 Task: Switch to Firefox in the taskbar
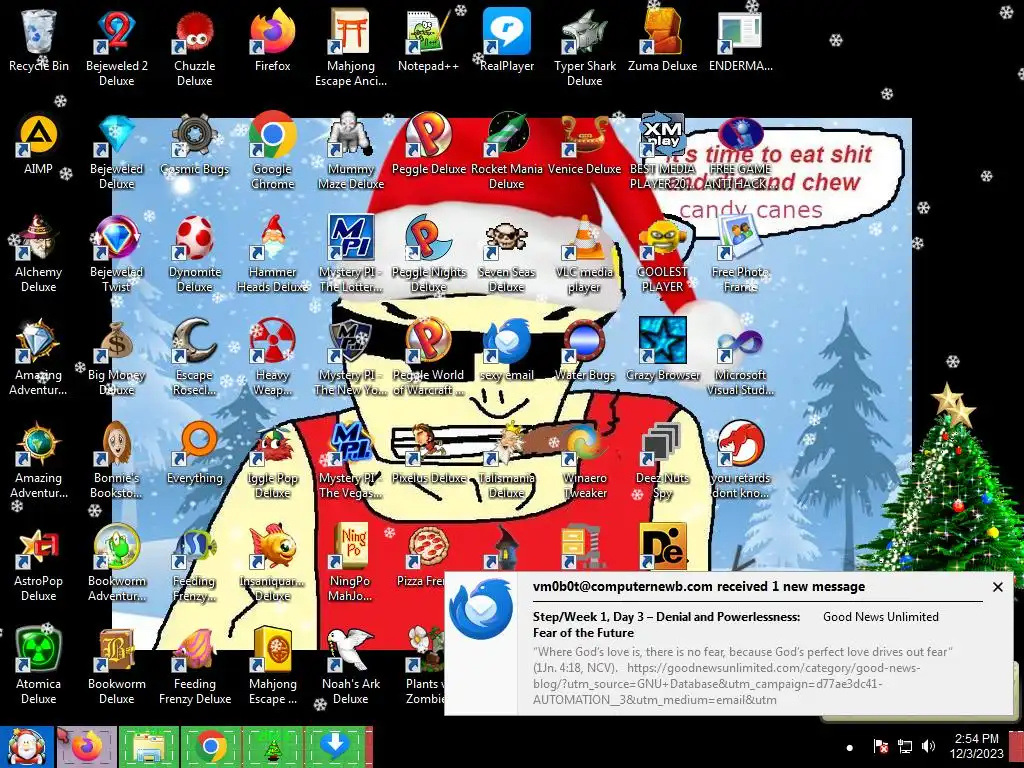coord(87,747)
